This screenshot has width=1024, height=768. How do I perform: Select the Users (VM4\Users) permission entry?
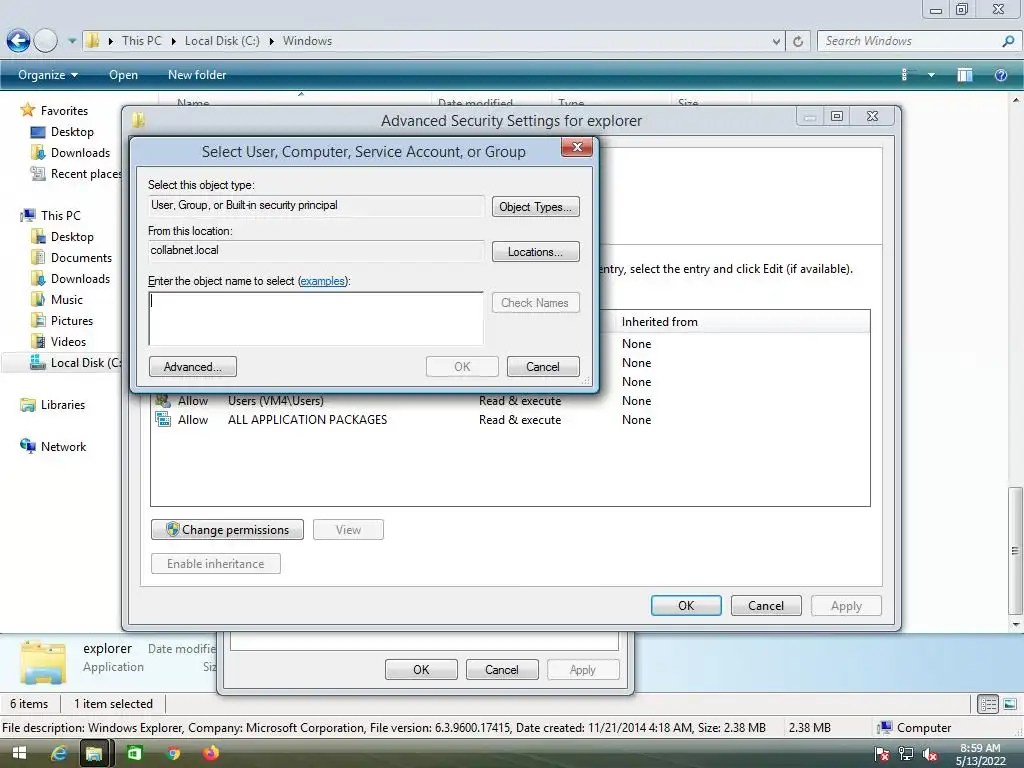[x=510, y=401]
